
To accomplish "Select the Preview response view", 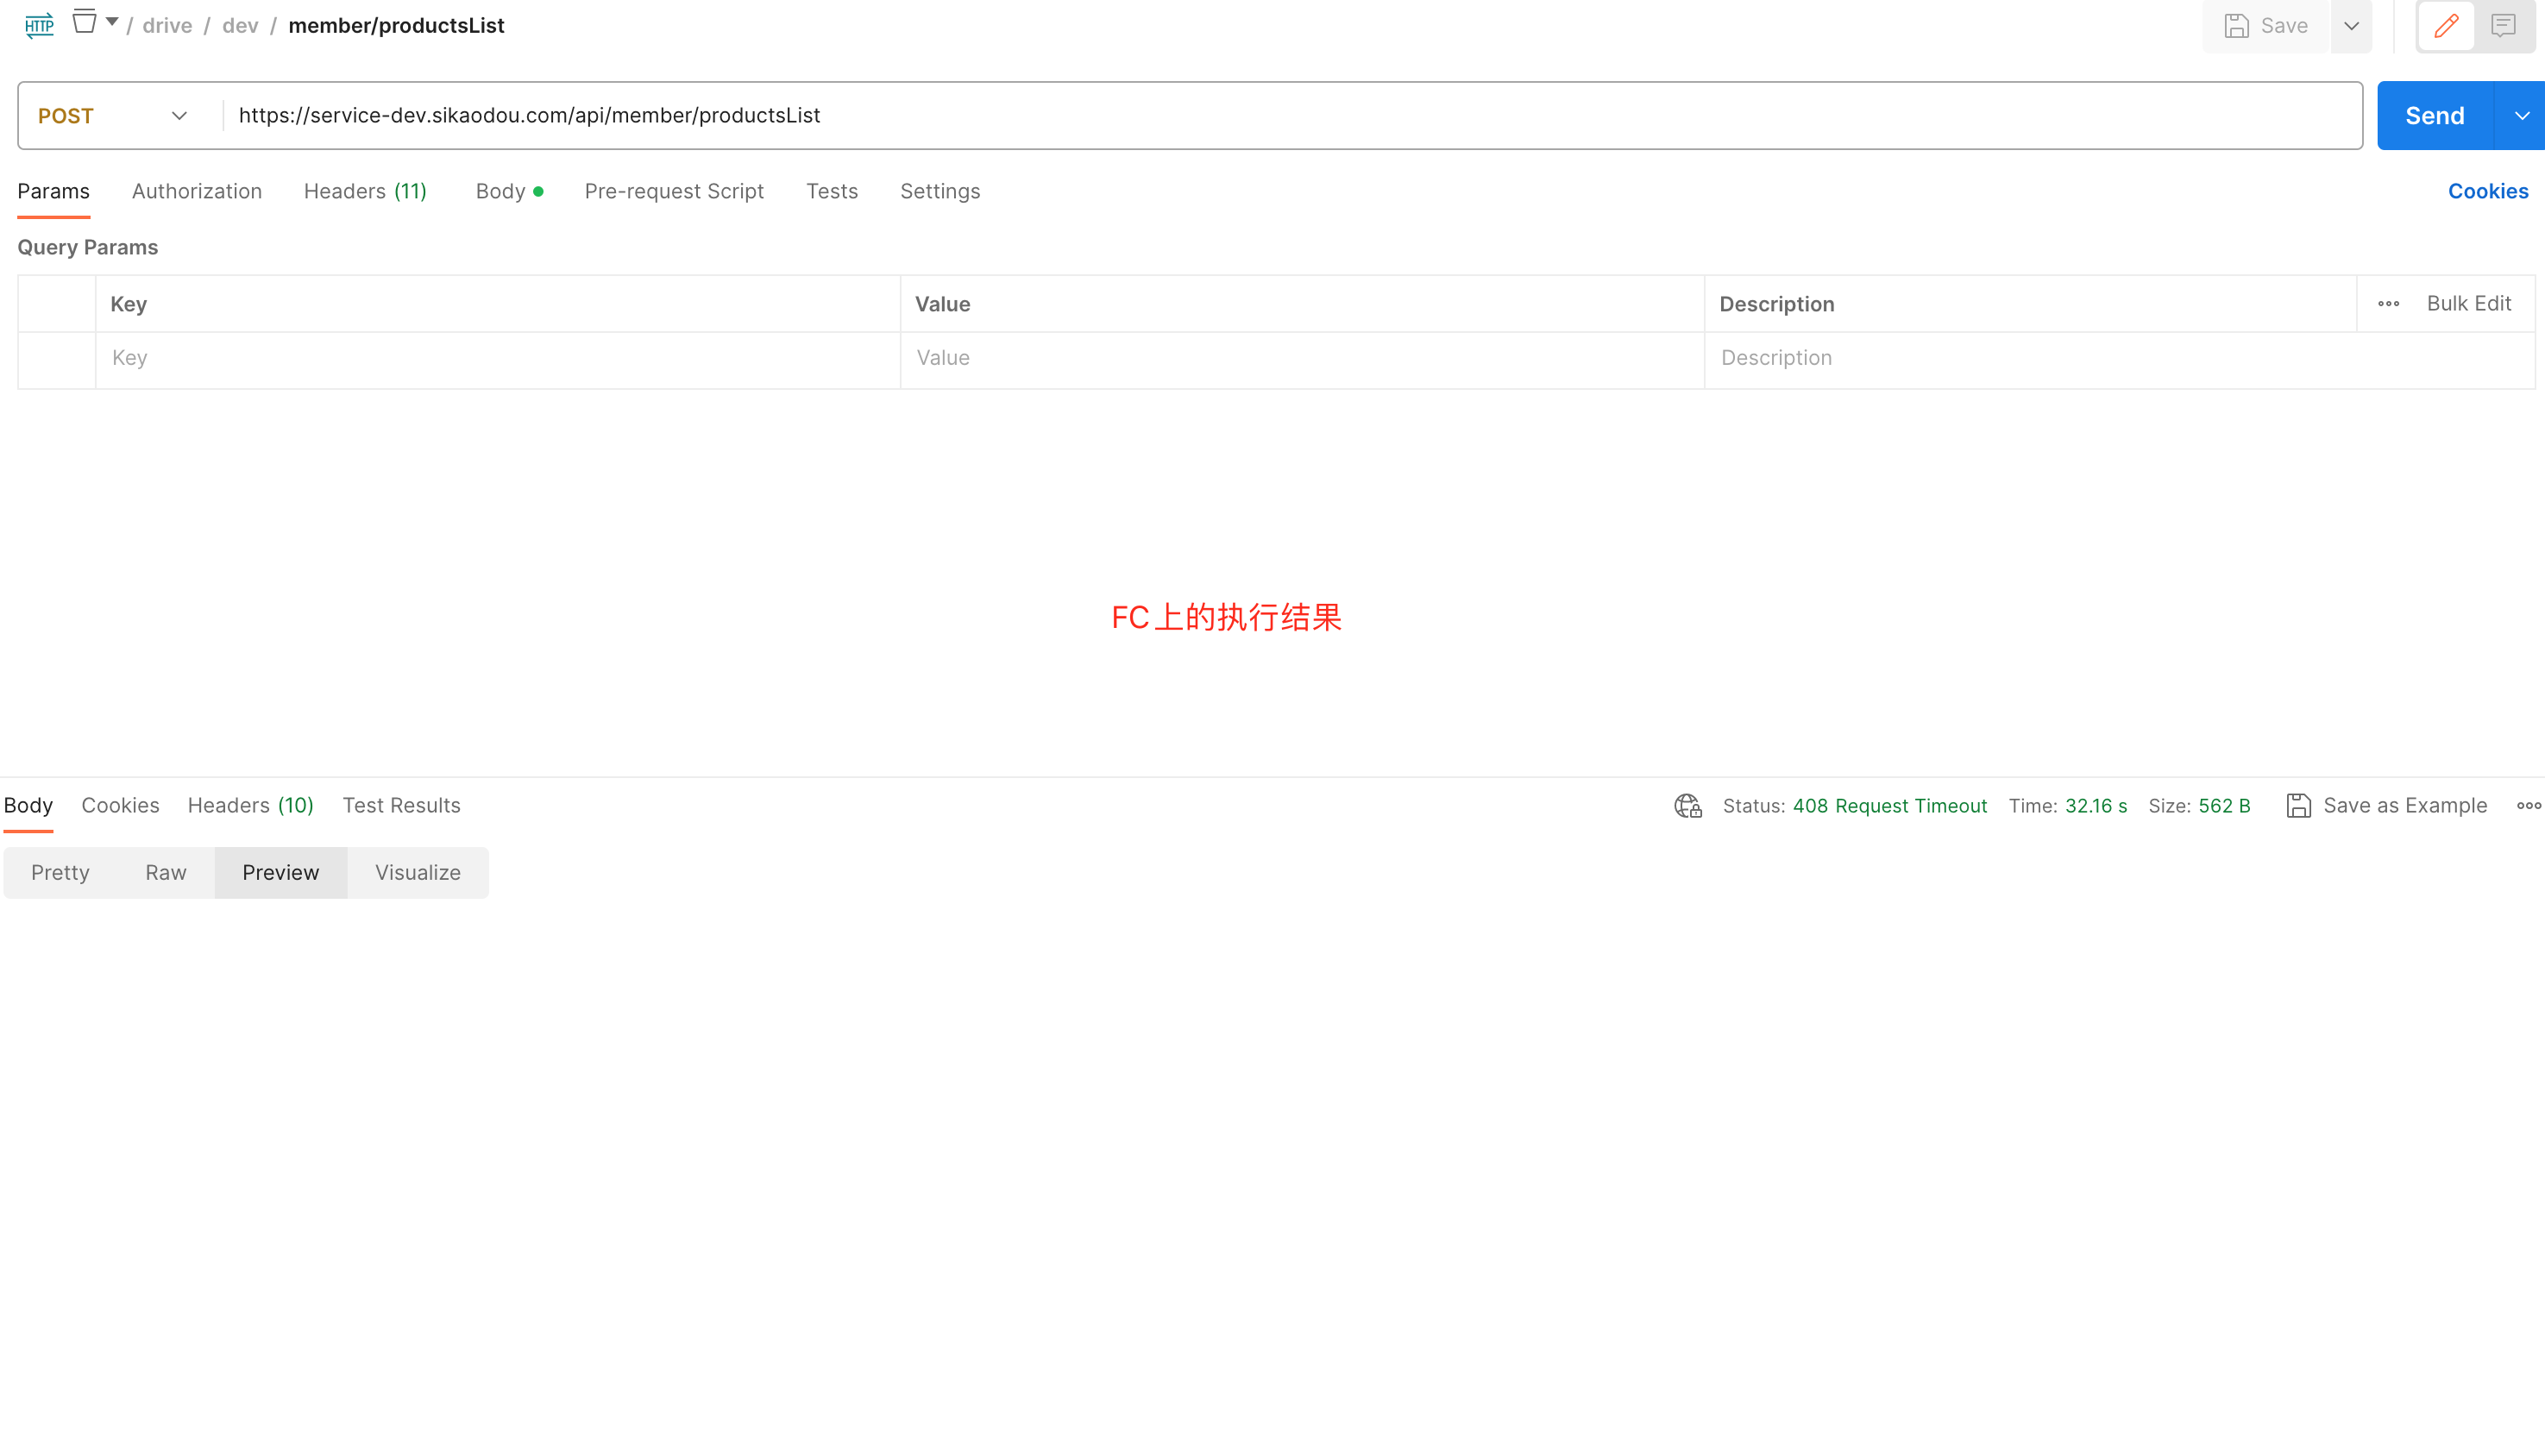I will [x=281, y=873].
